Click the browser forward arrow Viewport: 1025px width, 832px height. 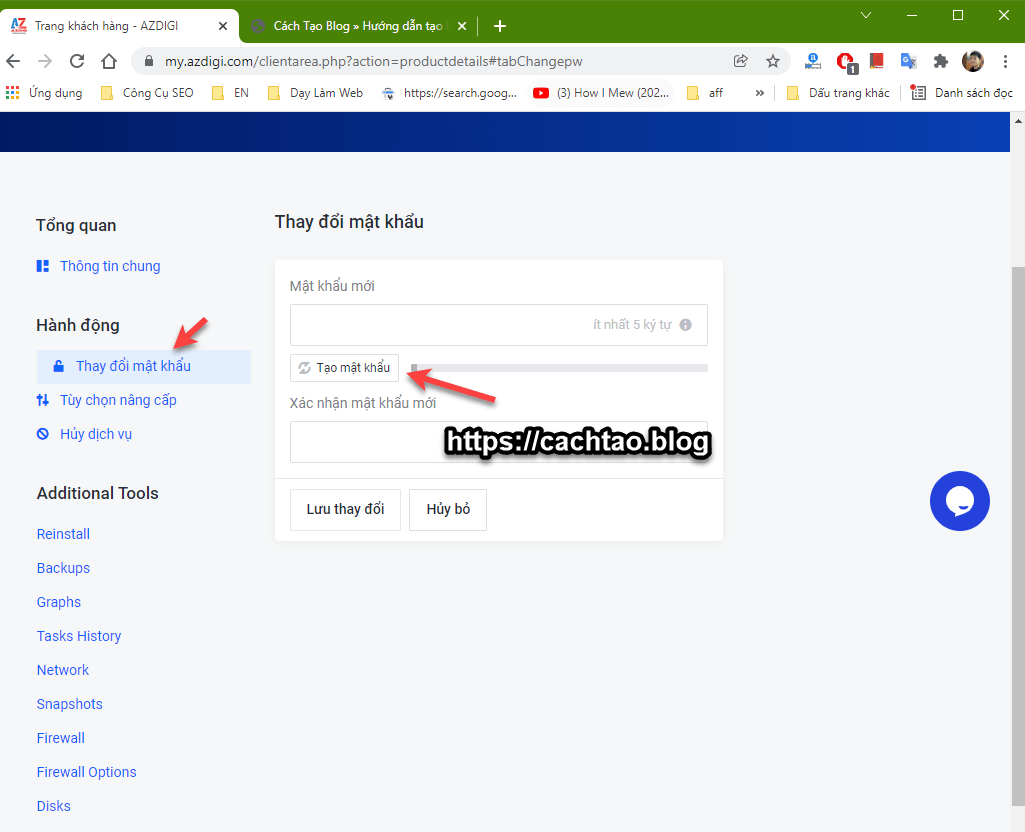coord(45,61)
